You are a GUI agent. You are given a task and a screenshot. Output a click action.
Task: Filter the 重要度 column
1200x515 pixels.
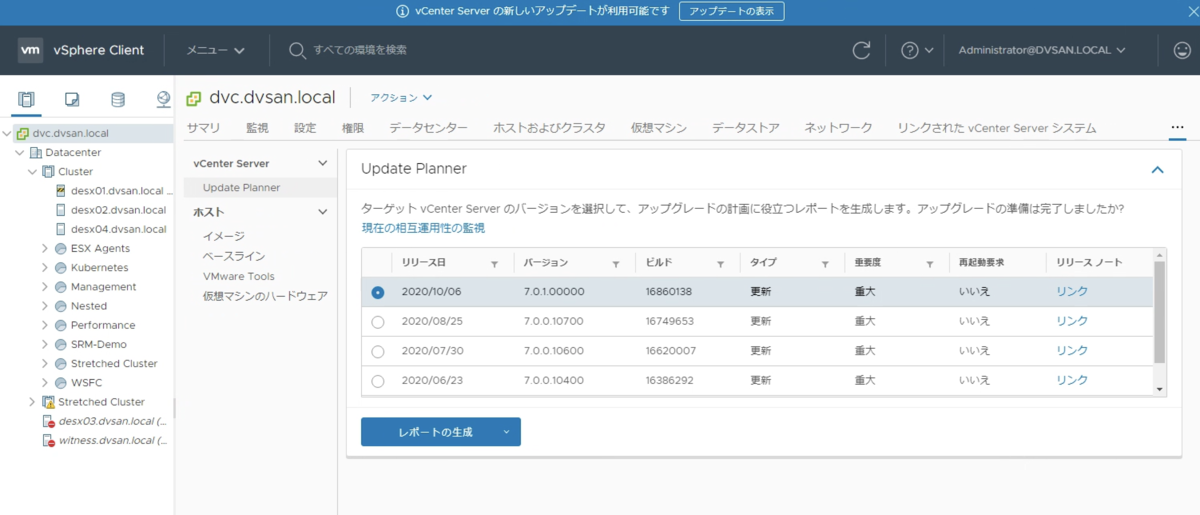(929, 264)
